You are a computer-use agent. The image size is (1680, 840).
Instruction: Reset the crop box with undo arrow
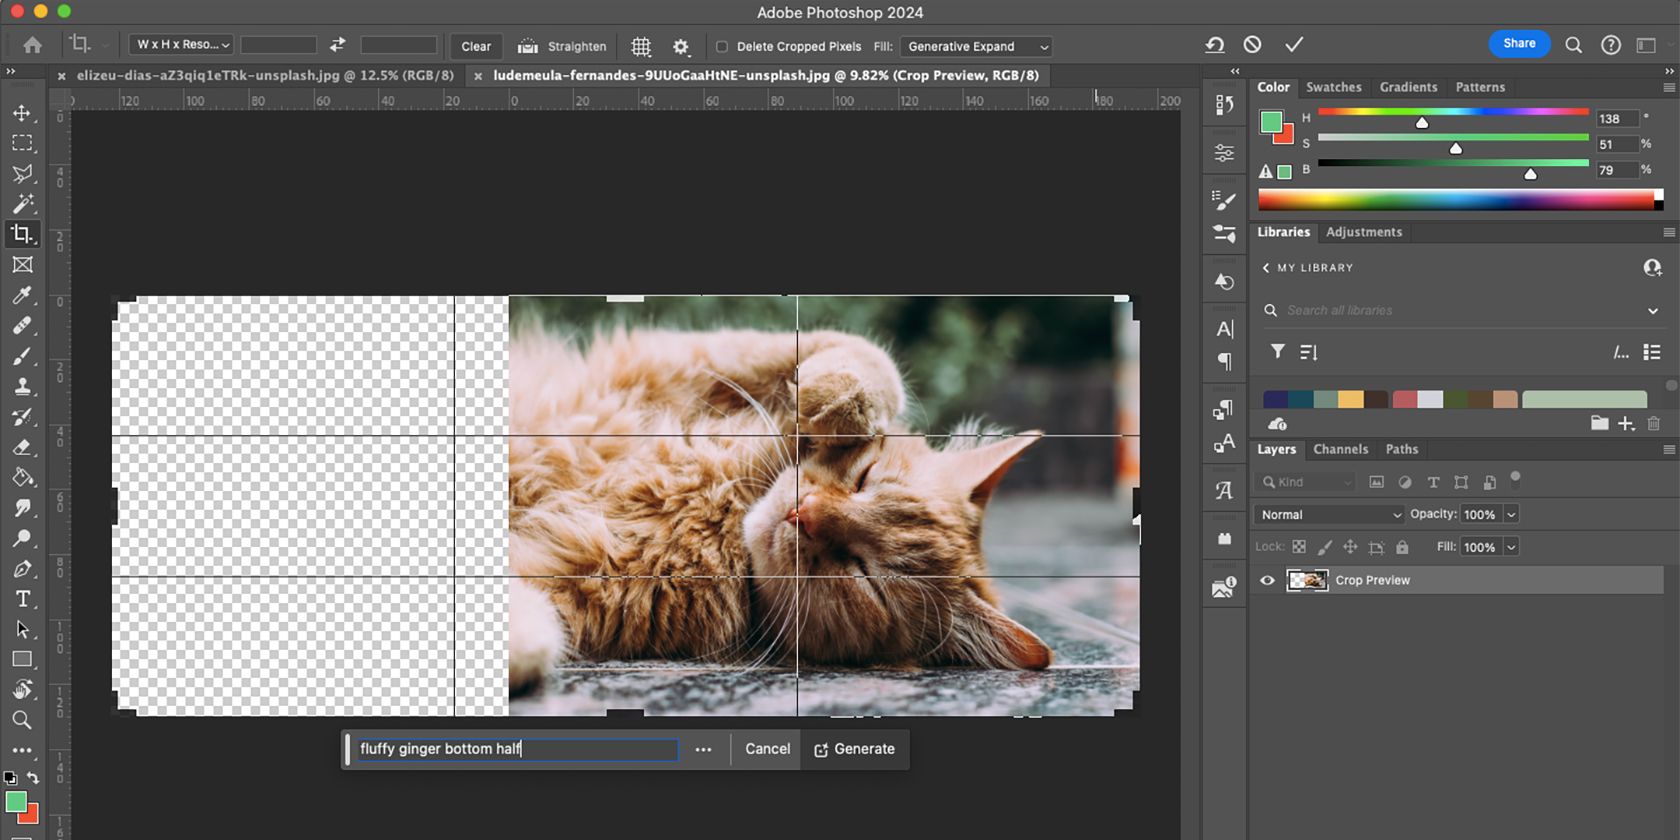tap(1215, 45)
